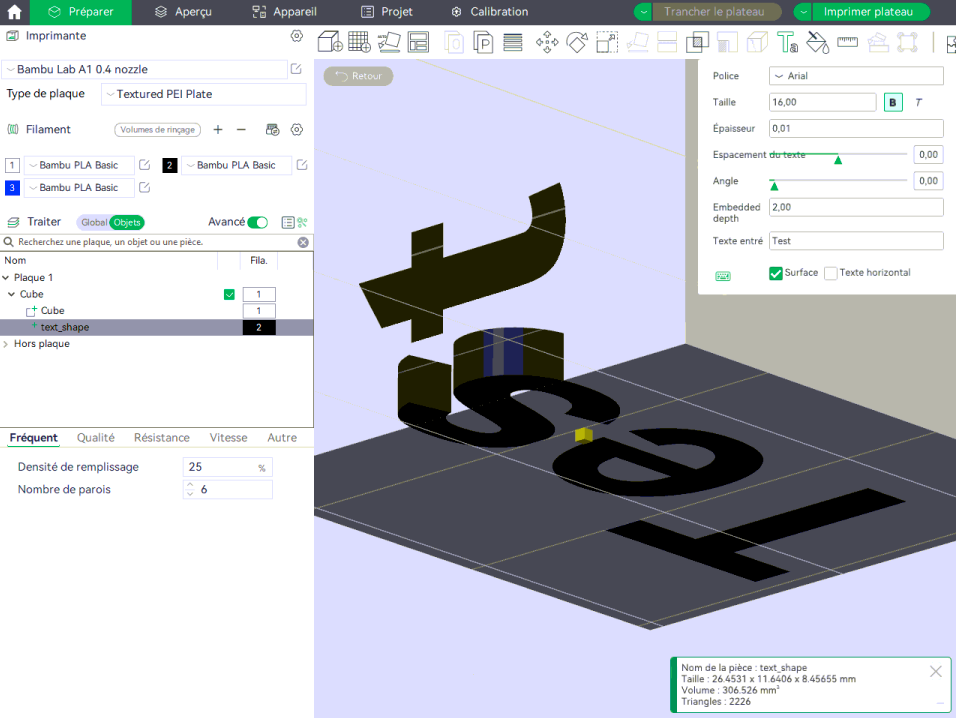
Task: Add a filament with the plus icon
Action: tap(218, 129)
